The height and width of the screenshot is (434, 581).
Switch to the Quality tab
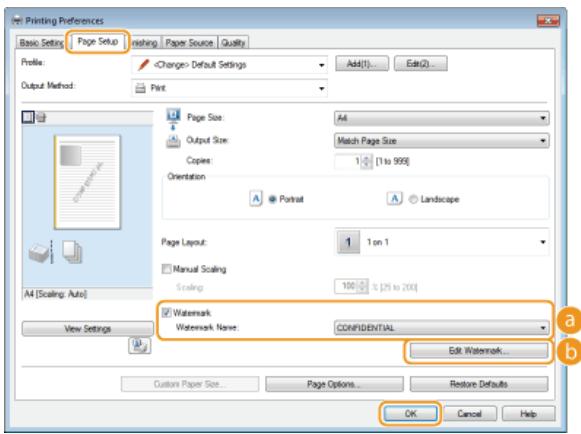pos(233,43)
